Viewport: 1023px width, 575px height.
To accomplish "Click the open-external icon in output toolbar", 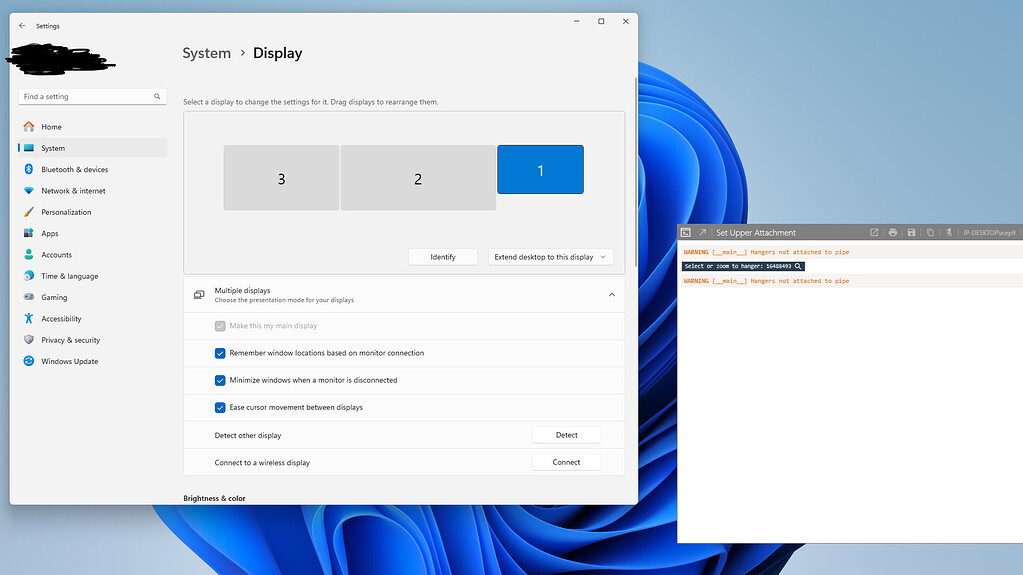I will (x=874, y=232).
